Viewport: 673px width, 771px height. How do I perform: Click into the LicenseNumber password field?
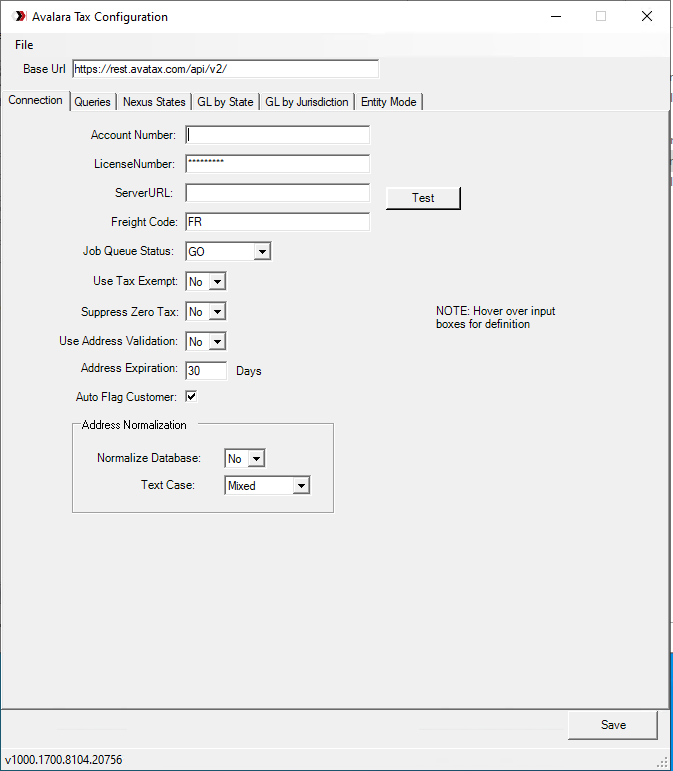(x=278, y=164)
